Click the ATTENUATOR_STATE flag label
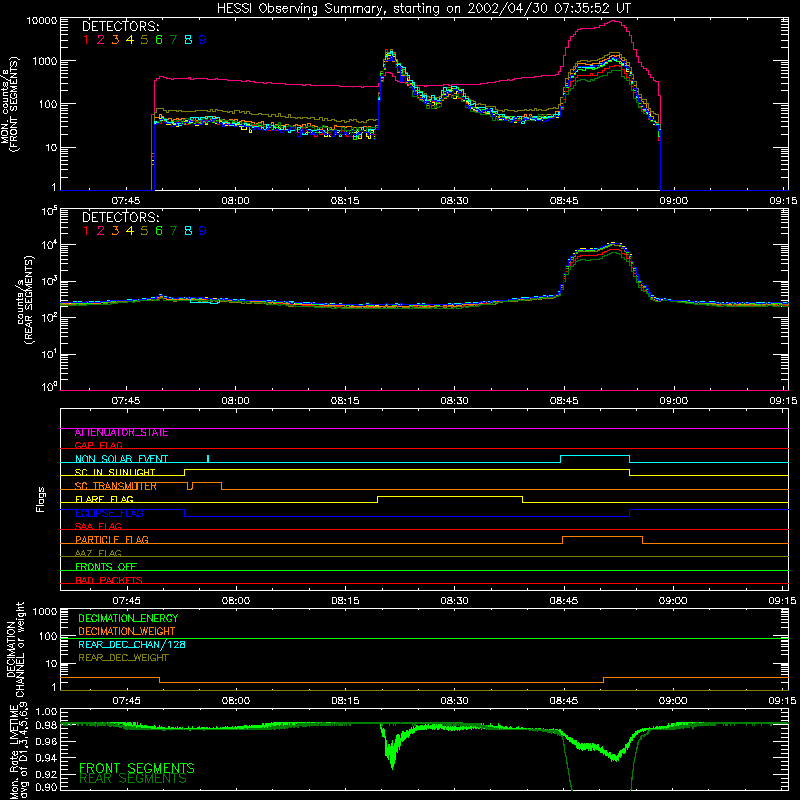Viewport: 800px width, 800px height. (121, 433)
